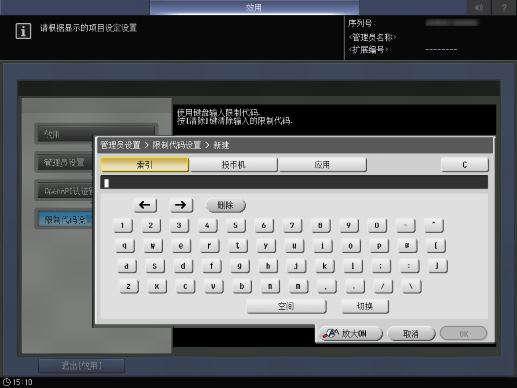
Task: Tap the 9 key on the keyboard
Action: coord(349,226)
